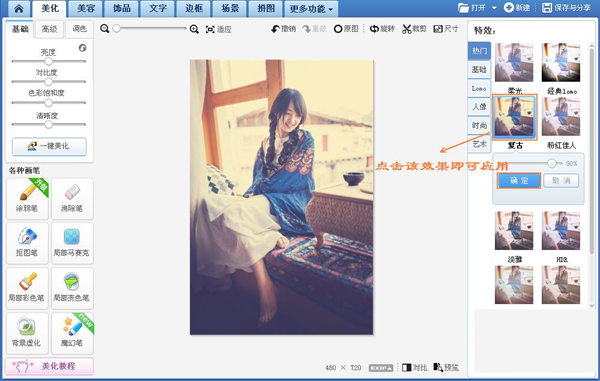Expand the 打开 dropdown arrow
Image resolution: width=600 pixels, height=381 pixels.
click(494, 8)
